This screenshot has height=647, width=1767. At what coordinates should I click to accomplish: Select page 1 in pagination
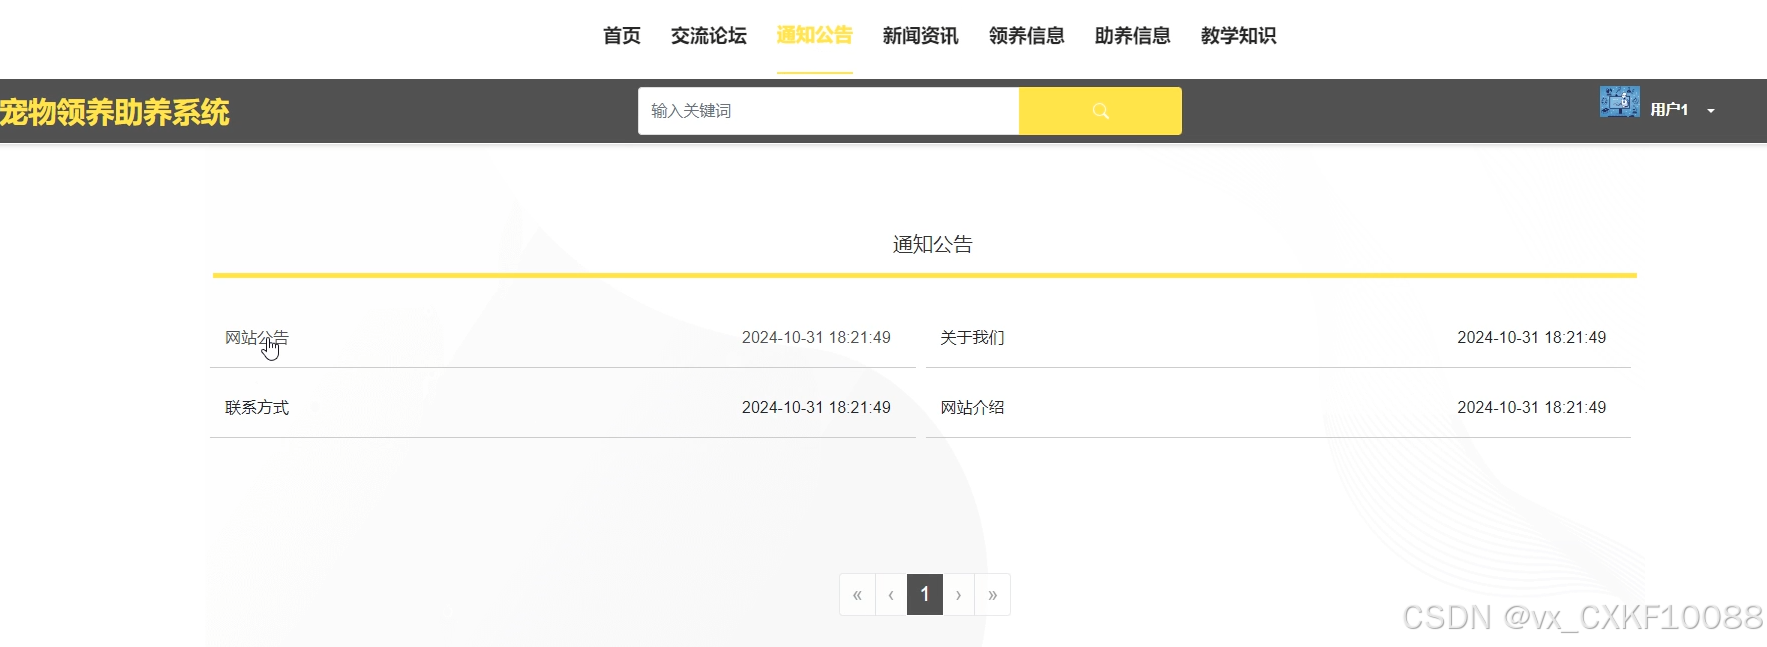(925, 595)
